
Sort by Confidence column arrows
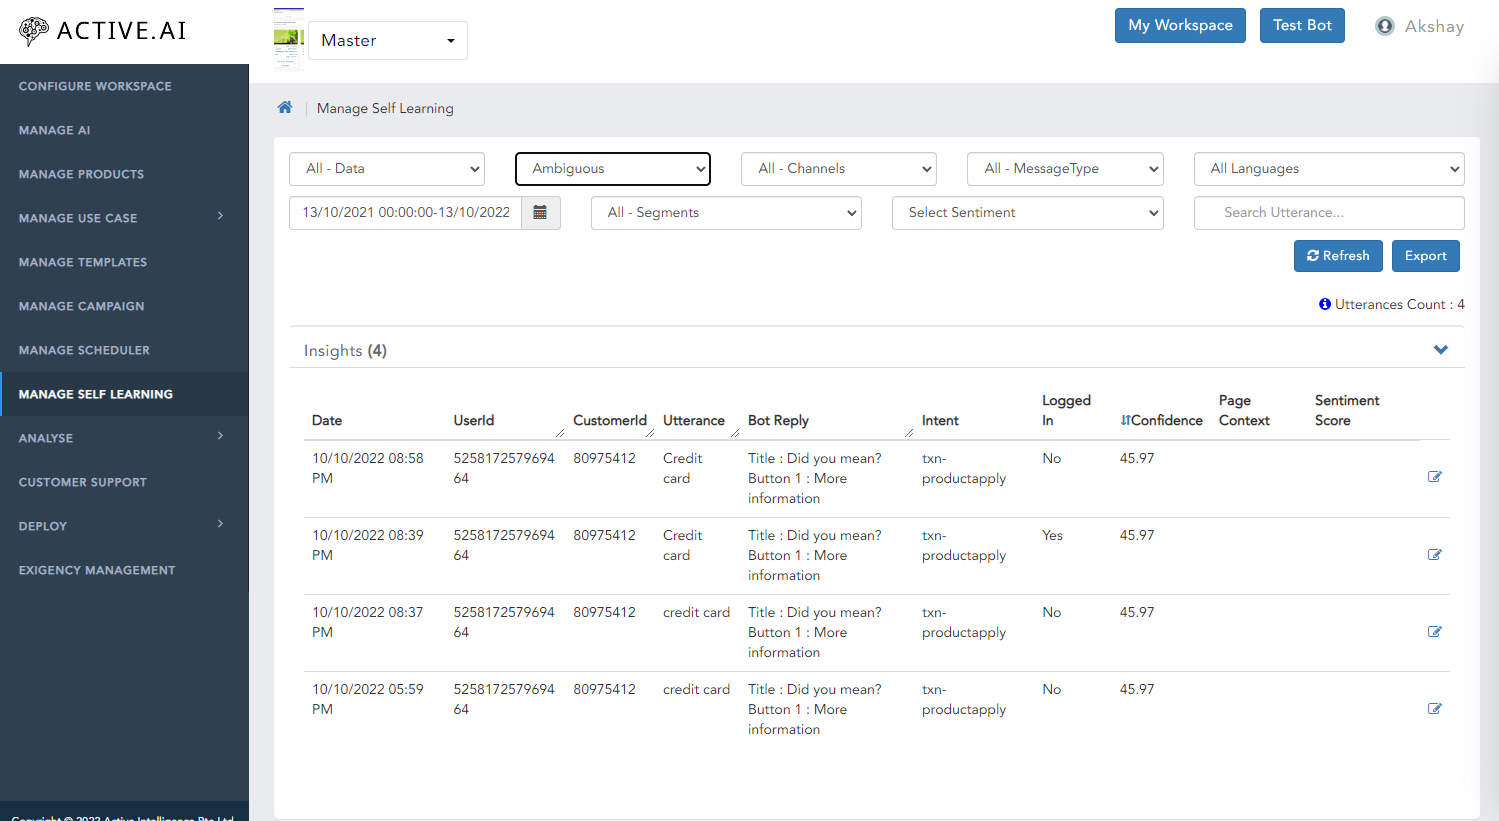[x=1125, y=420]
